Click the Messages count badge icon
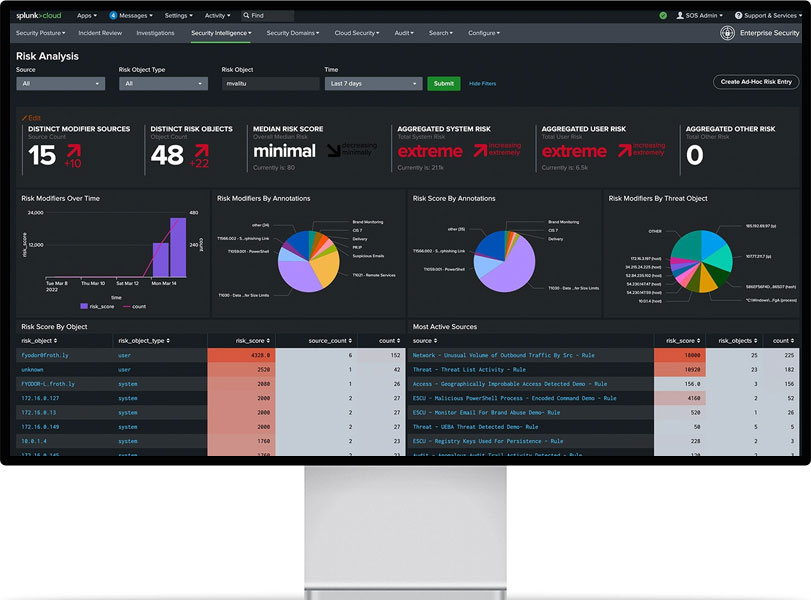Image resolution: width=811 pixels, height=600 pixels. [113, 16]
